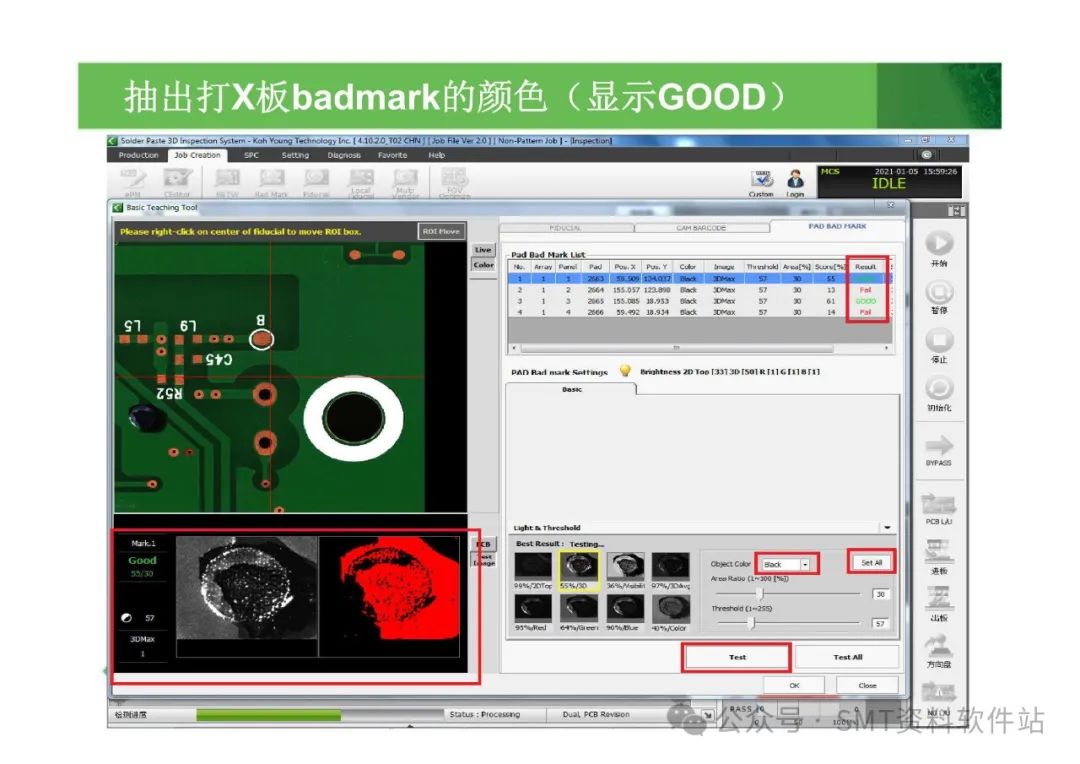Click the 暂停 pause icon

point(939,293)
